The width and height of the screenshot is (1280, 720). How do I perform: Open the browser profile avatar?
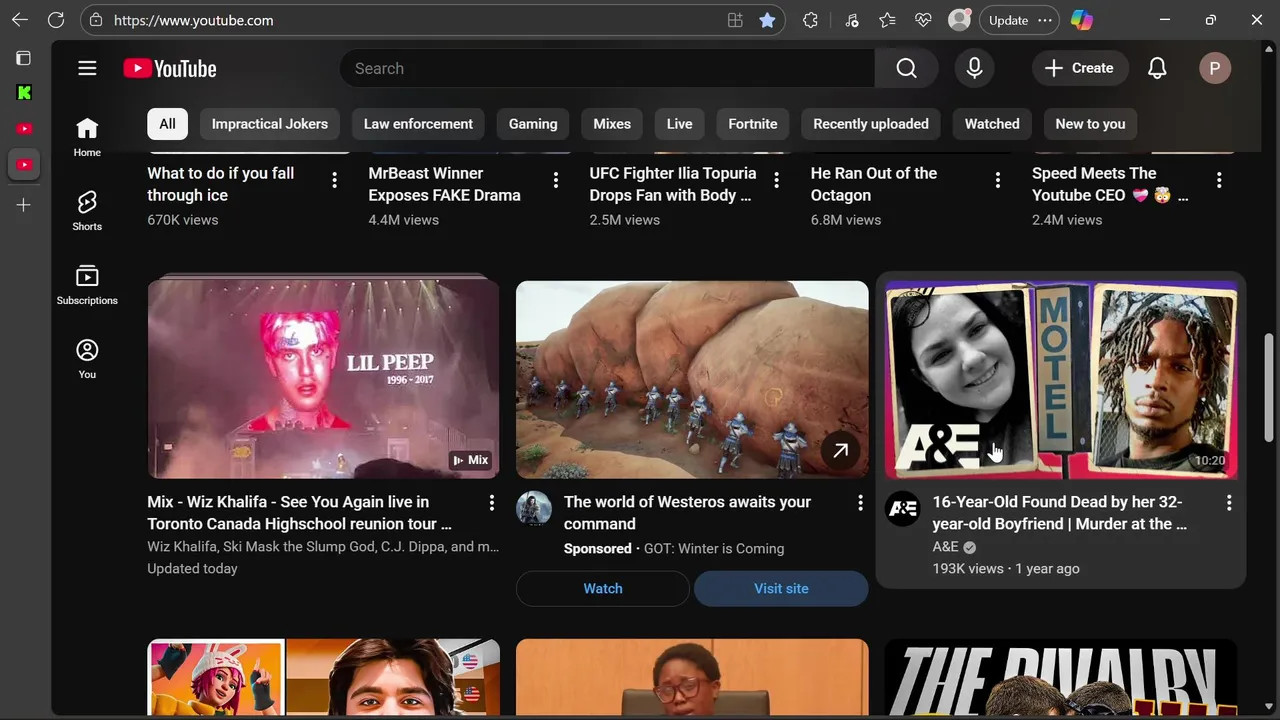[x=960, y=20]
